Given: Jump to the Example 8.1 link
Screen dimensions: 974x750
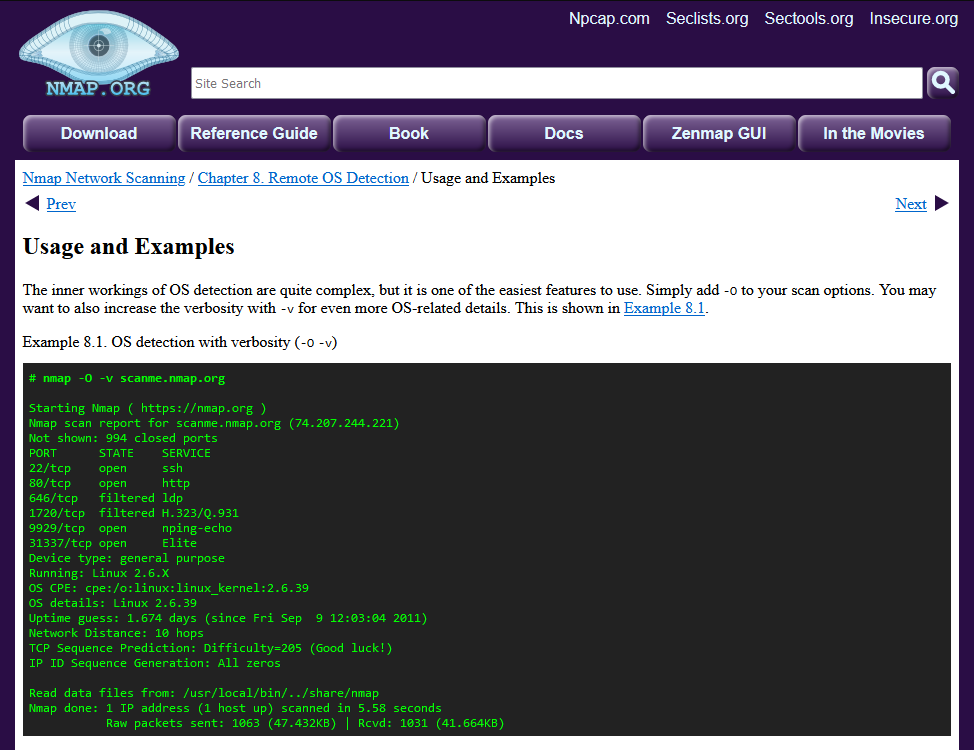Looking at the screenshot, I should point(664,308).
